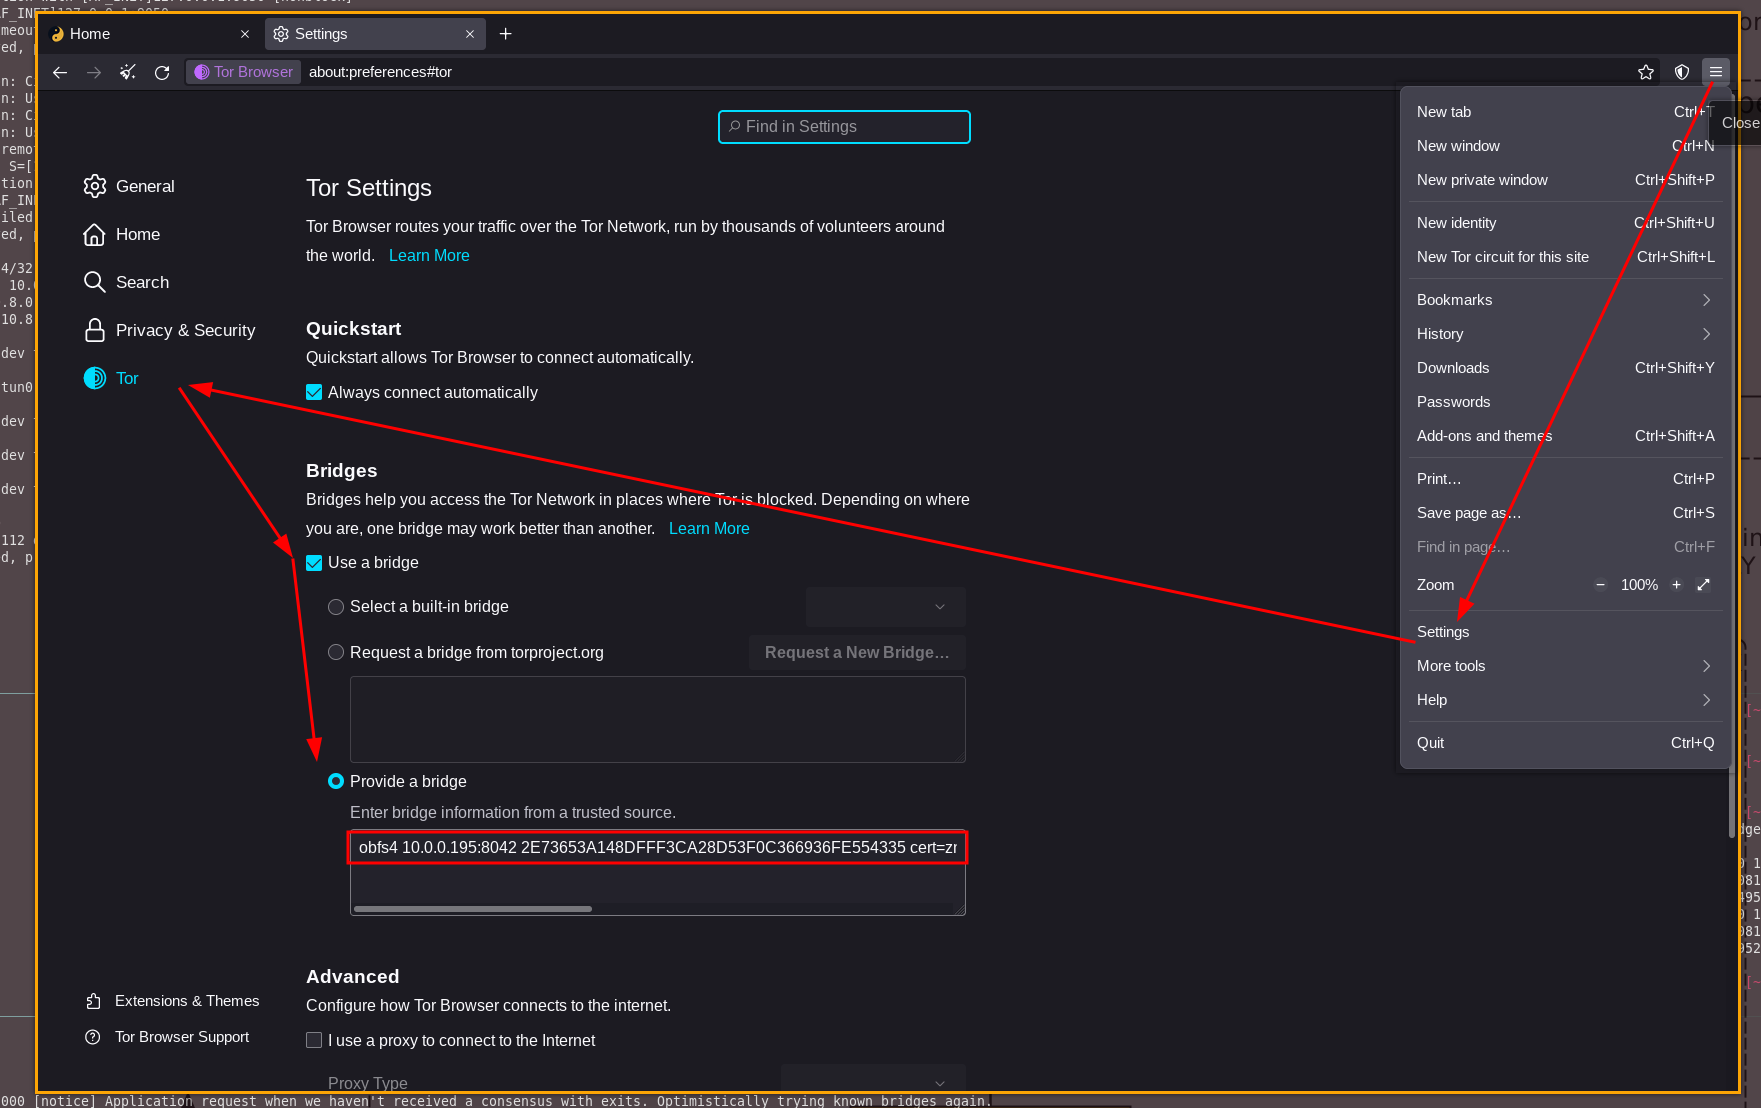Bookmark this page with the star icon
The image size is (1761, 1108).
1646,72
